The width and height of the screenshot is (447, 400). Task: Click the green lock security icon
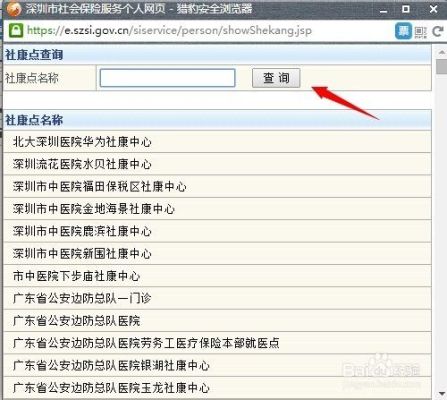(x=15, y=30)
